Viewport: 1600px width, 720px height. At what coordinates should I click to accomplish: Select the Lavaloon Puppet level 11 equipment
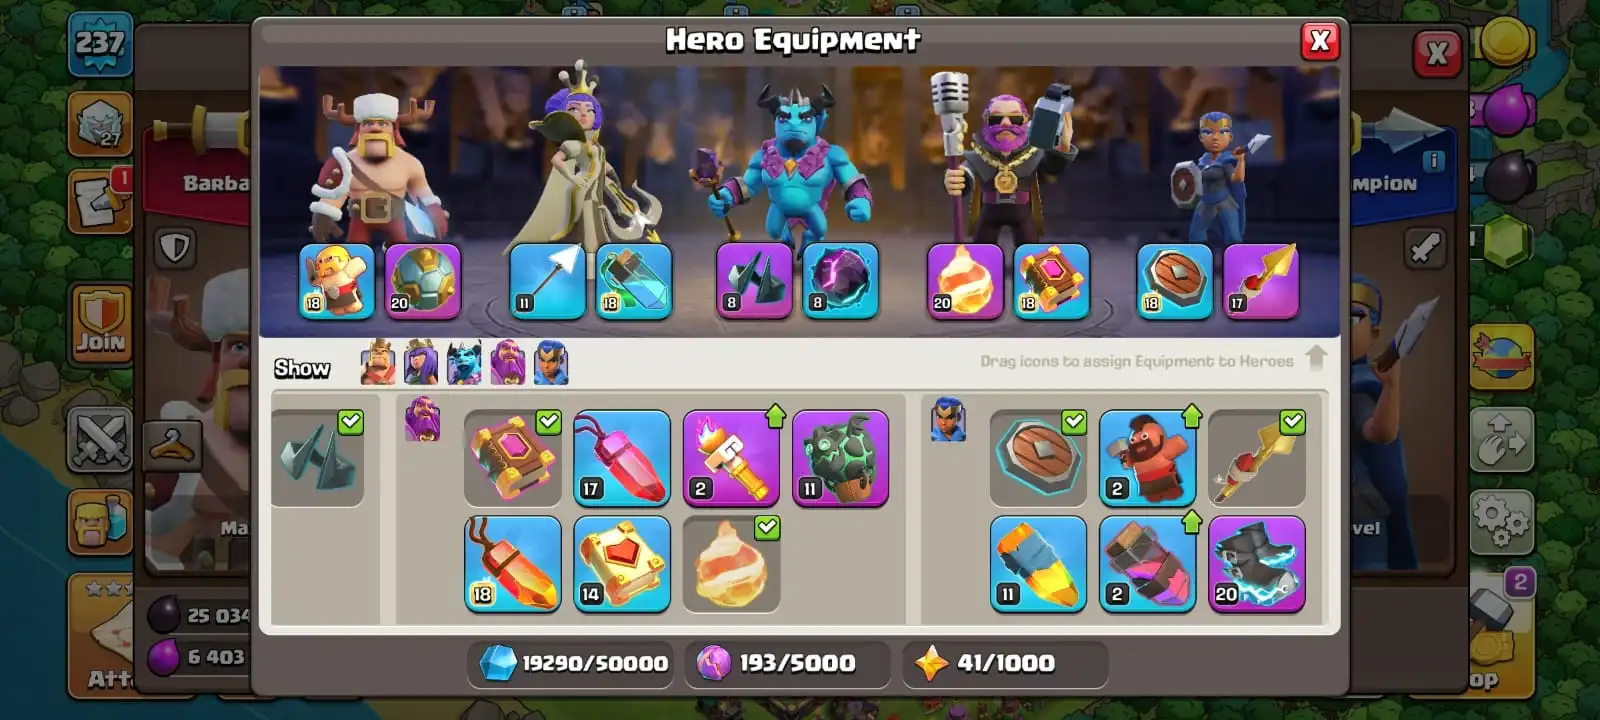[x=840, y=457]
